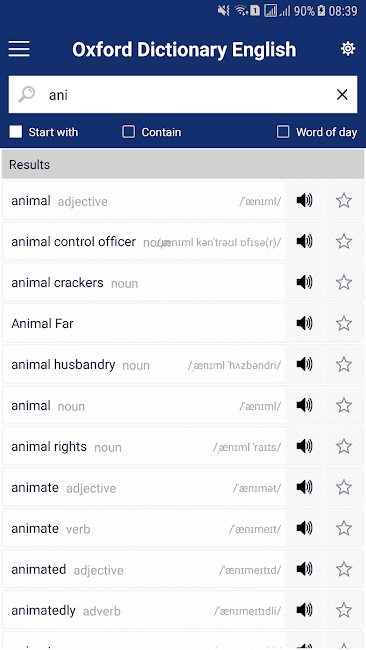
Task: Tap the search magnifier icon
Action: 27,95
